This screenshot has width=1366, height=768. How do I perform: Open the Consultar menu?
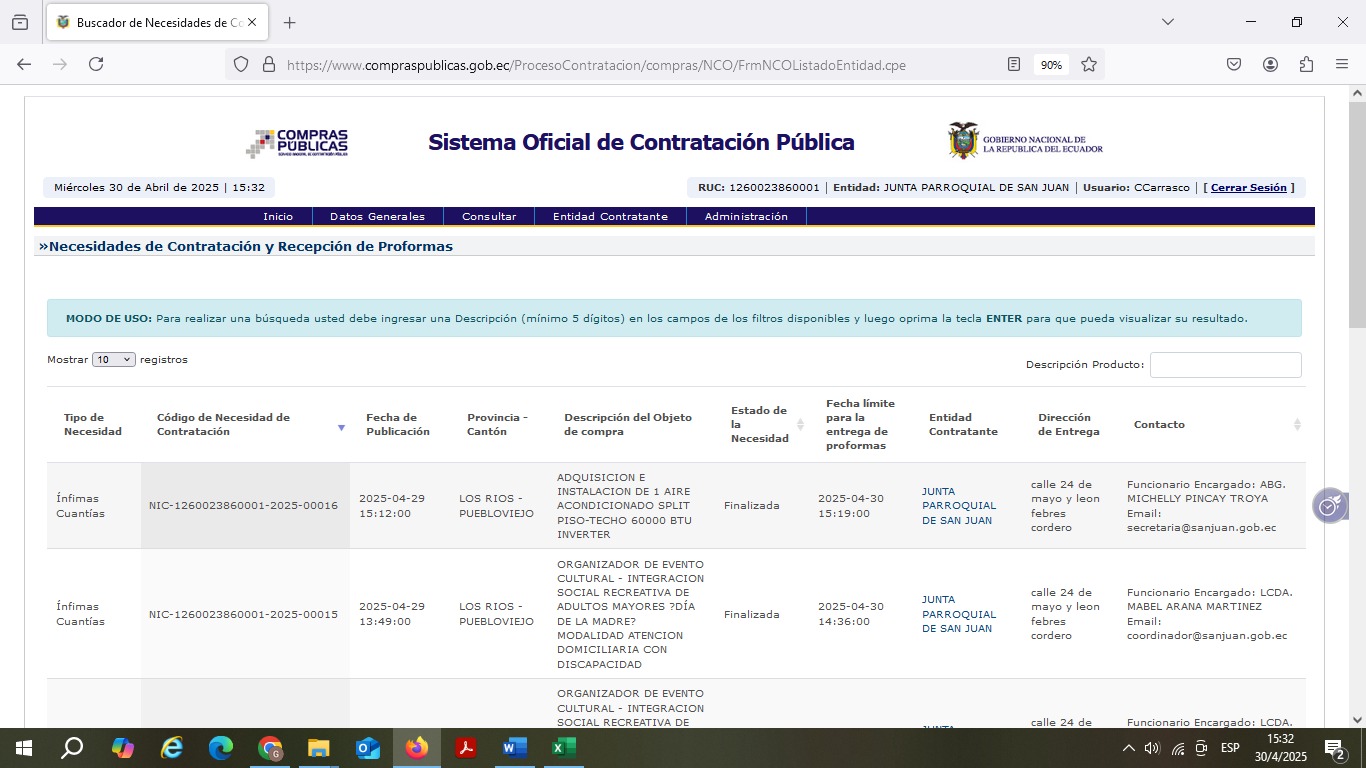[489, 216]
